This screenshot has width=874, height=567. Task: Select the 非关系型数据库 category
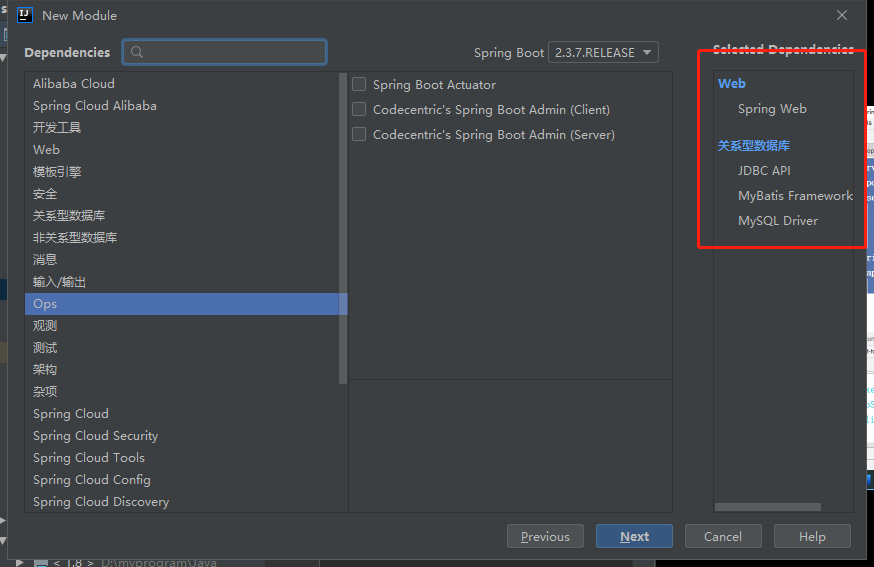click(x=182, y=238)
